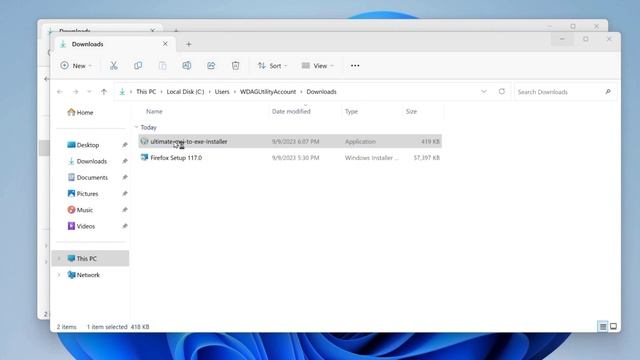640x360 pixels.
Task: Close the Downloads tab
Action: click(165, 44)
